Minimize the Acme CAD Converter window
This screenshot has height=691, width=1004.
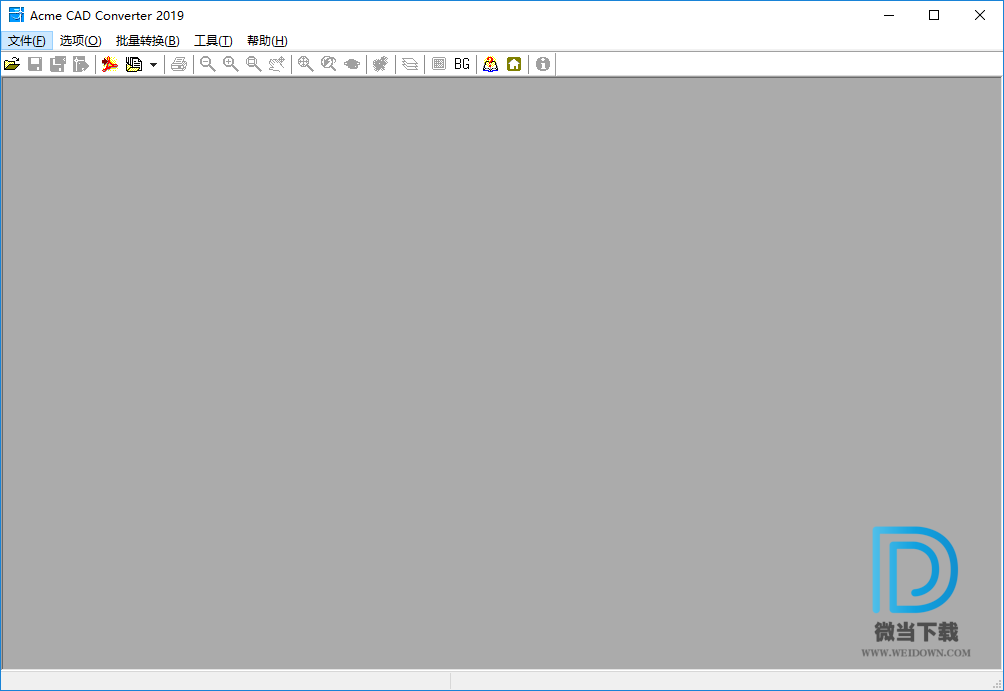[x=889, y=15]
